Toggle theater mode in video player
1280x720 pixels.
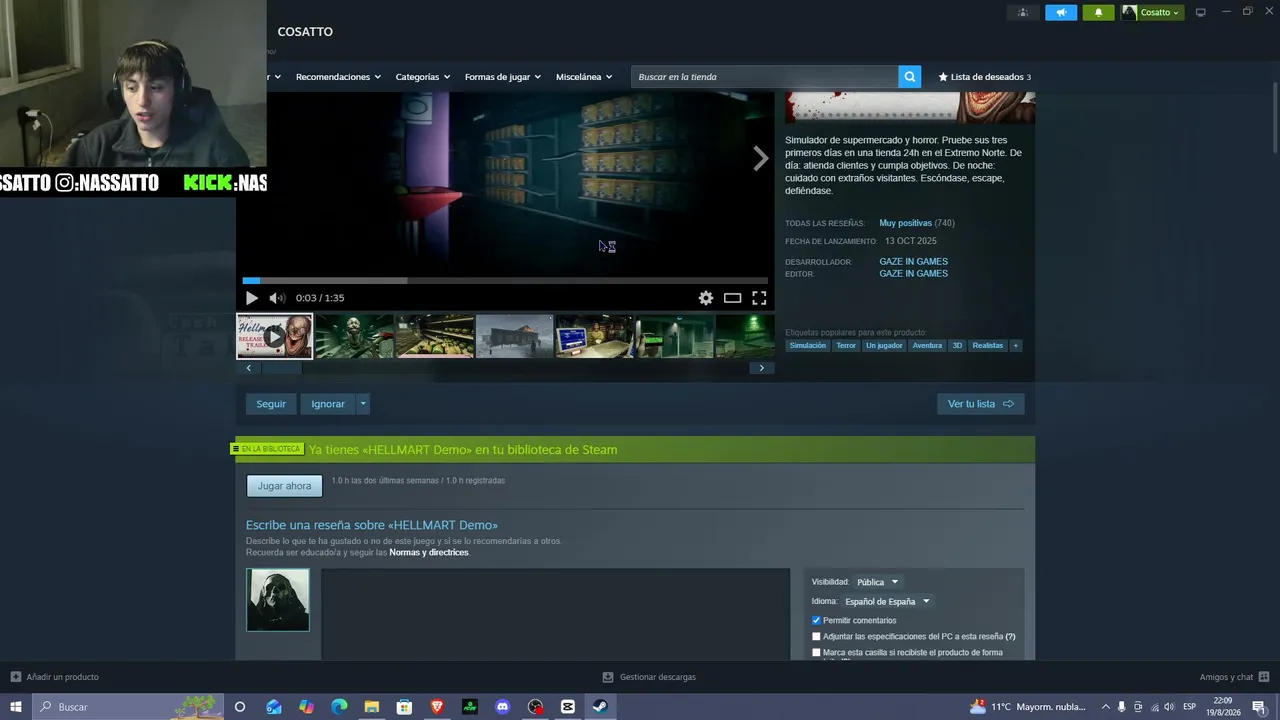[733, 298]
